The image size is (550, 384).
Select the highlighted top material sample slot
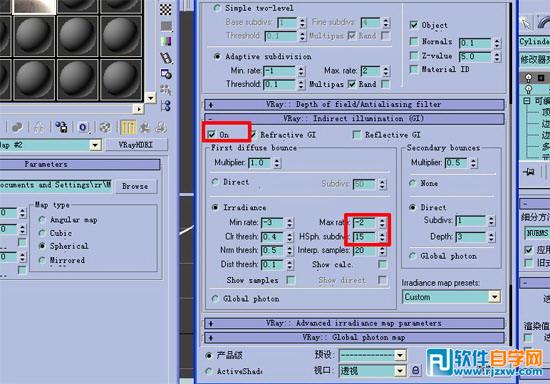click(x=34, y=7)
